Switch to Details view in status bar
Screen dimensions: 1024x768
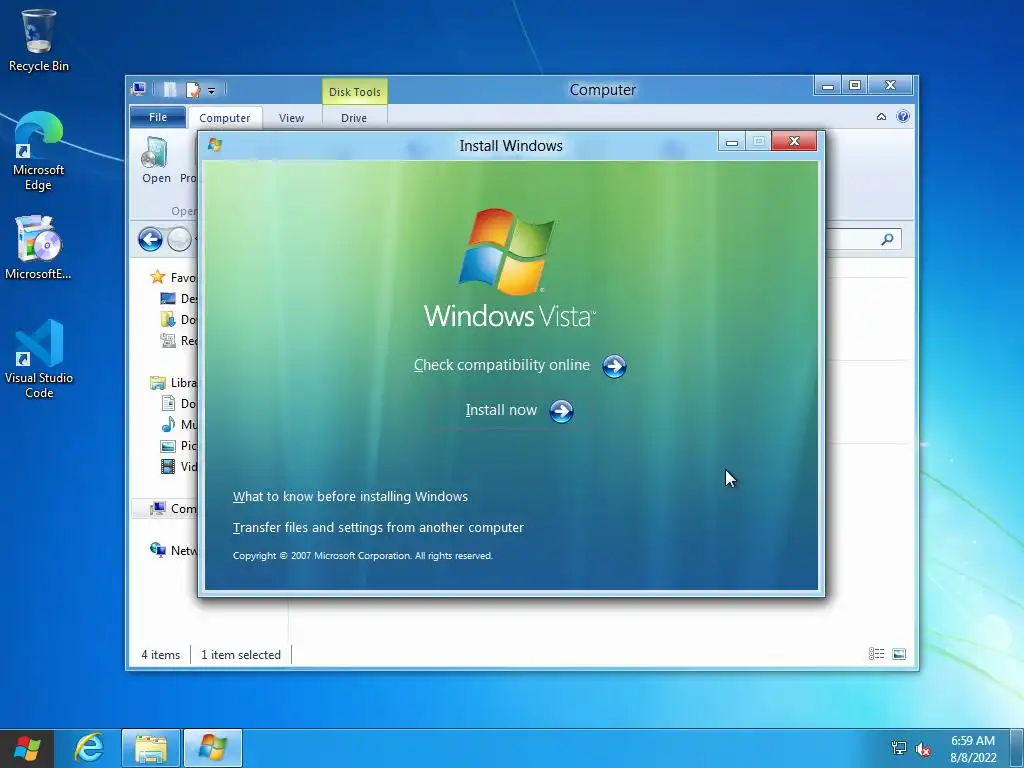pos(876,654)
